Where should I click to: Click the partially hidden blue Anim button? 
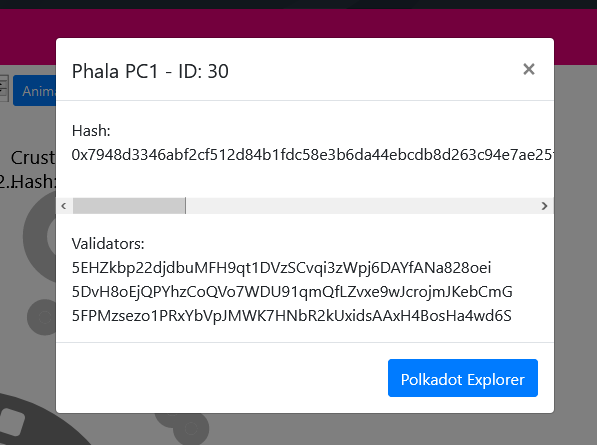pos(35,91)
